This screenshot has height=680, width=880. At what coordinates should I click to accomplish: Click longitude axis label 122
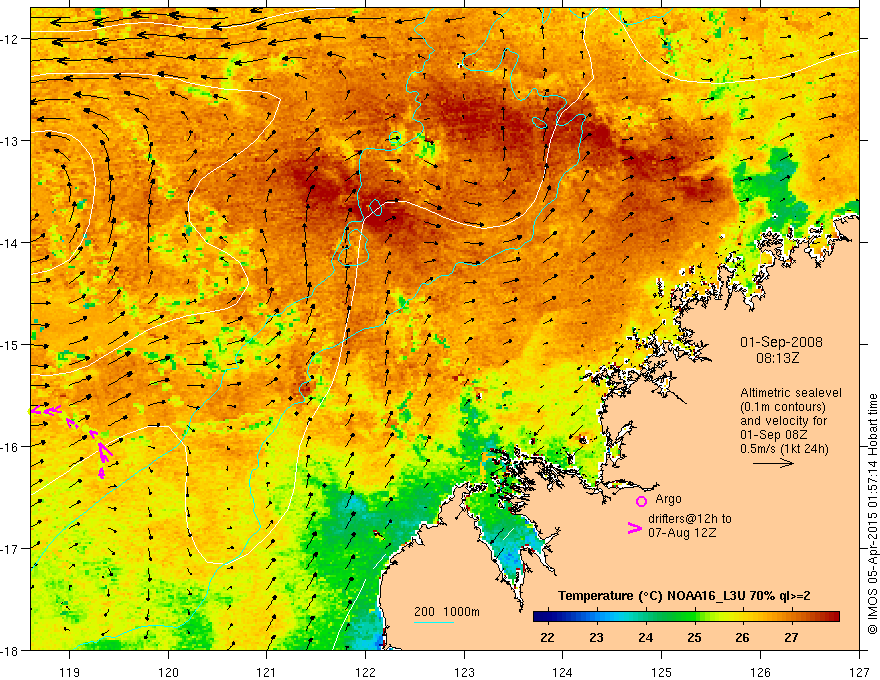365,672
